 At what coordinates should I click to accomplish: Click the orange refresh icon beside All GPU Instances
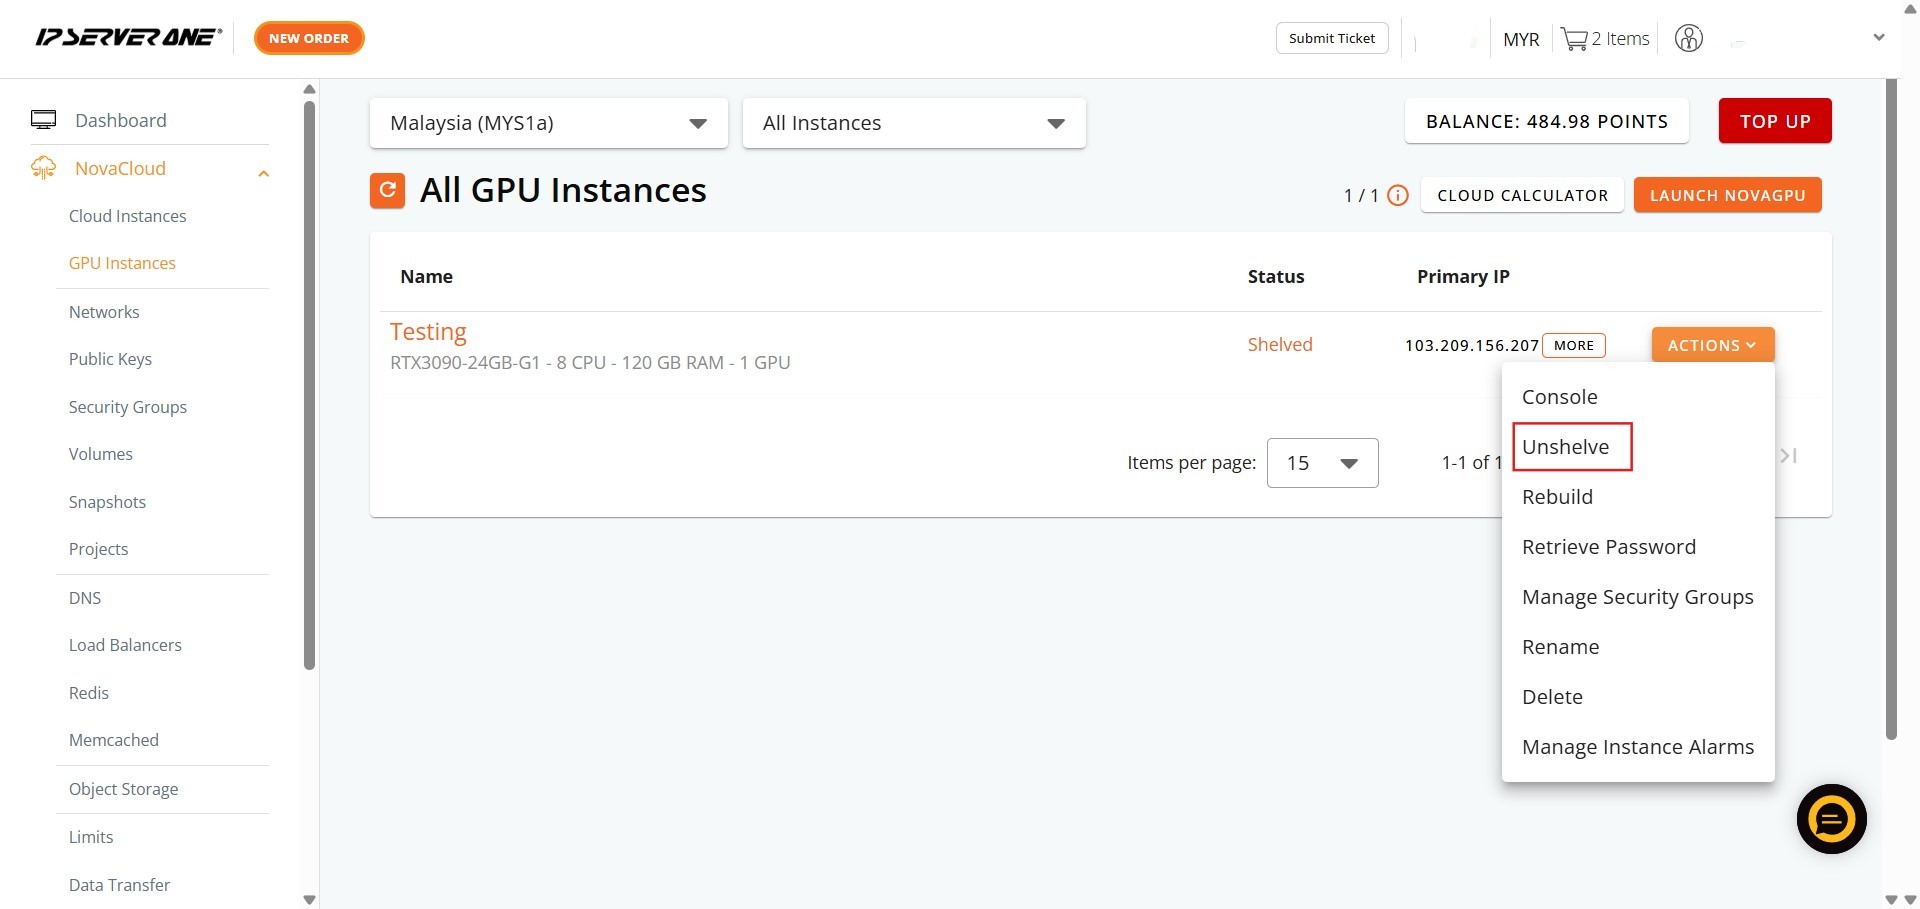(387, 190)
